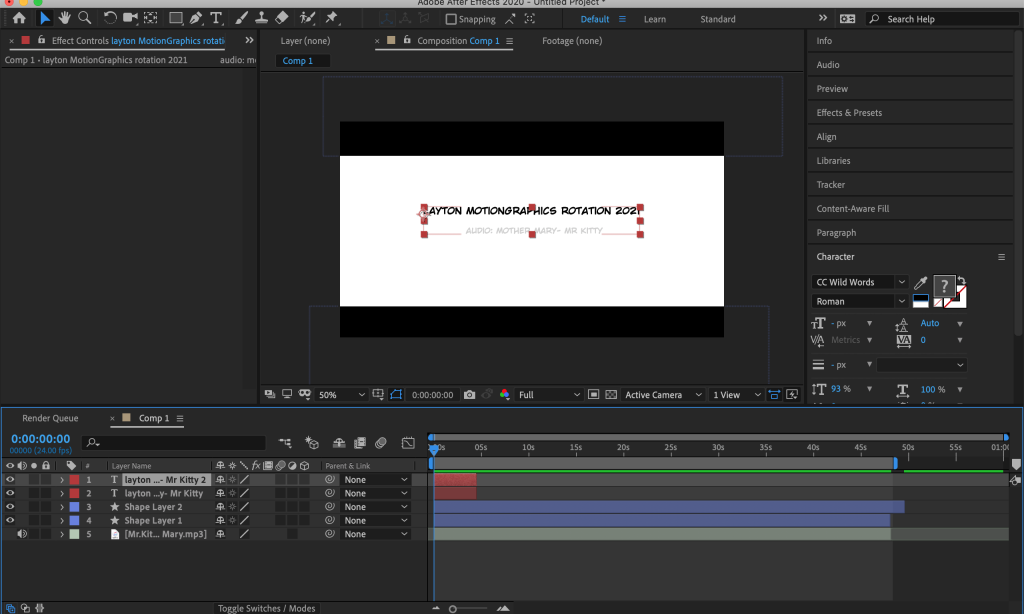1024x614 pixels.
Task: Toggle the transparency grid icon
Action: point(611,395)
